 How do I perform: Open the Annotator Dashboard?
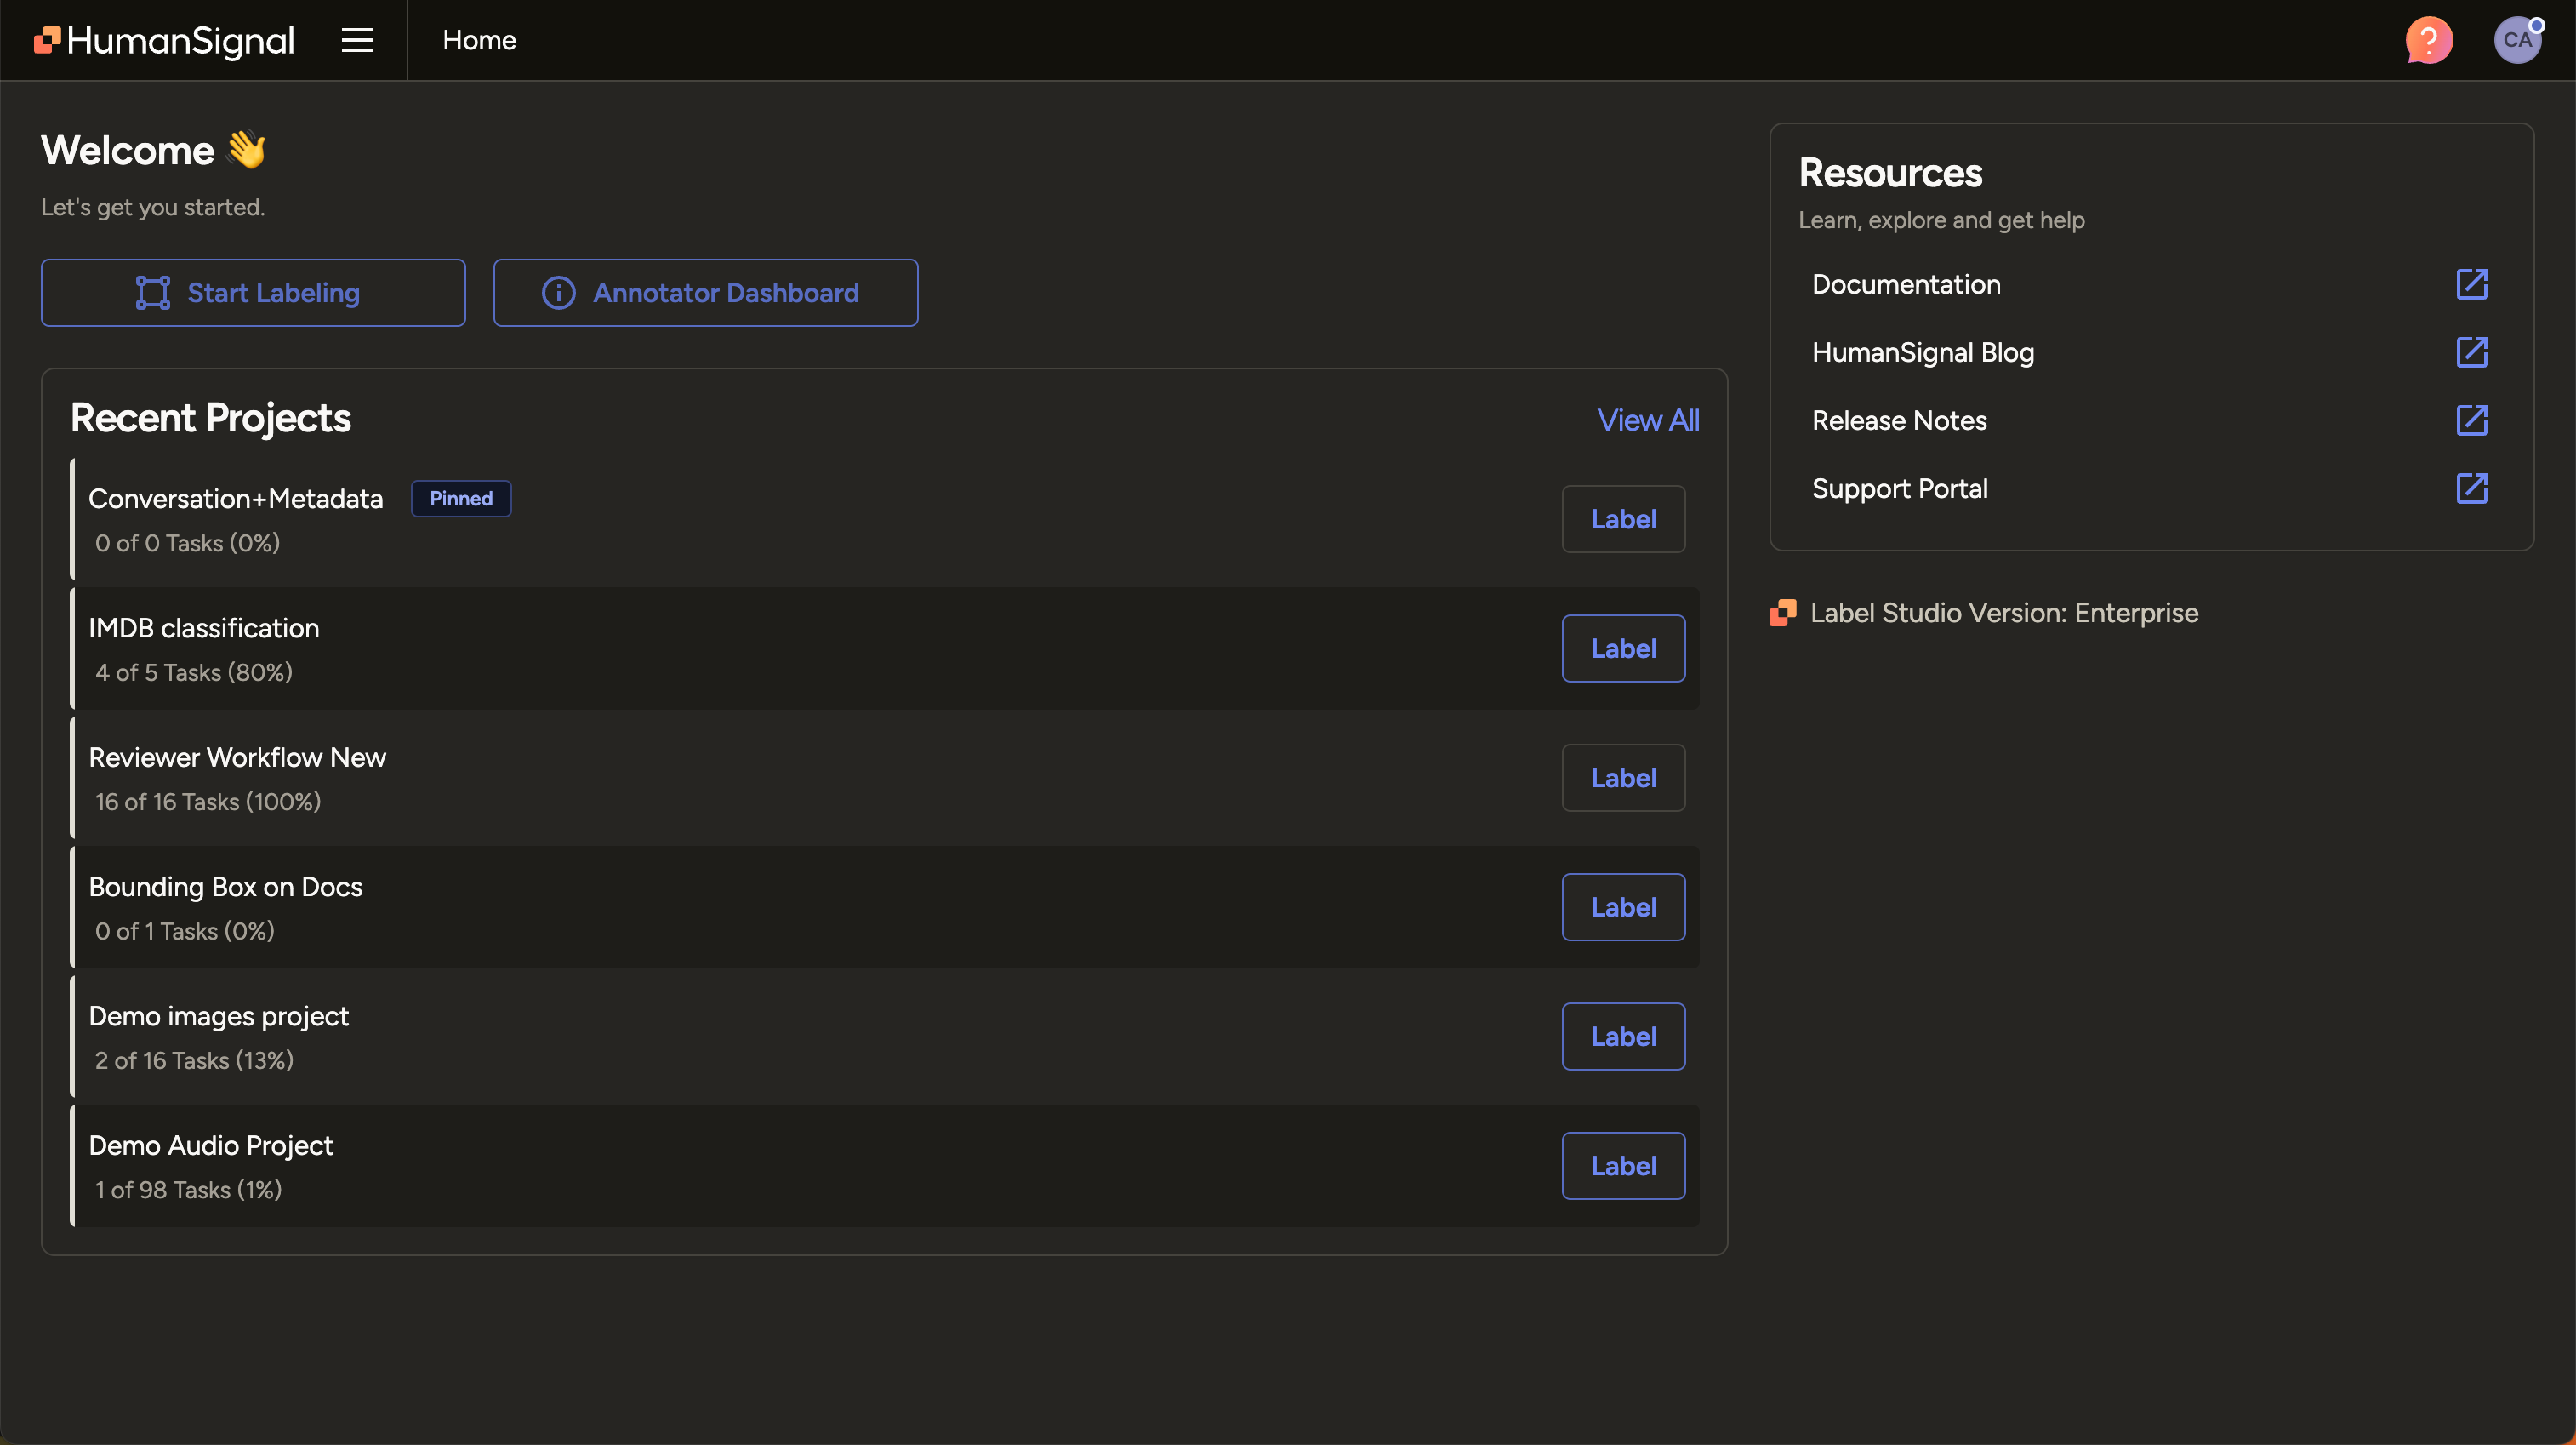click(705, 292)
